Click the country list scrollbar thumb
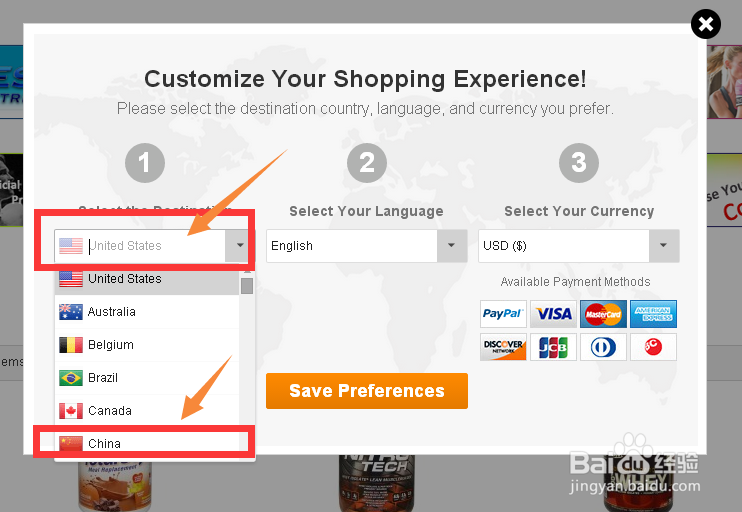This screenshot has width=742, height=512. click(x=247, y=286)
